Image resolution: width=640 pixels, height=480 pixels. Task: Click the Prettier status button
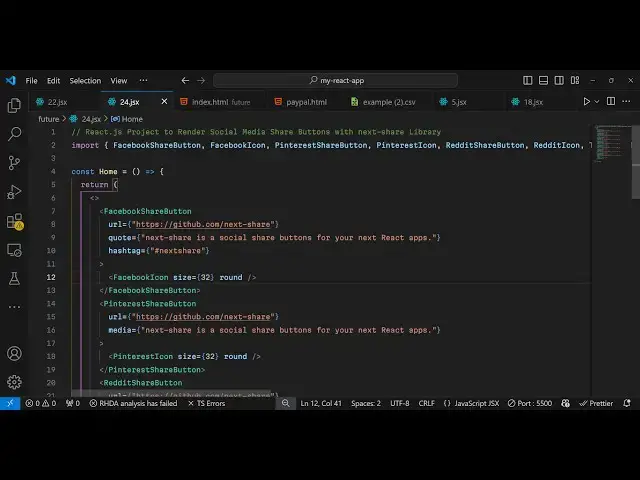(x=596, y=403)
